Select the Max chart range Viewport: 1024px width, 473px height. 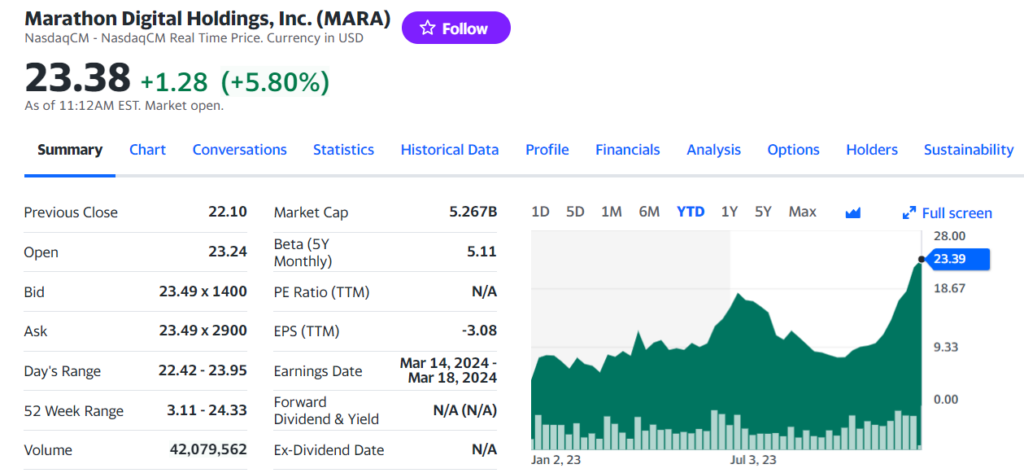pyautogui.click(x=803, y=212)
